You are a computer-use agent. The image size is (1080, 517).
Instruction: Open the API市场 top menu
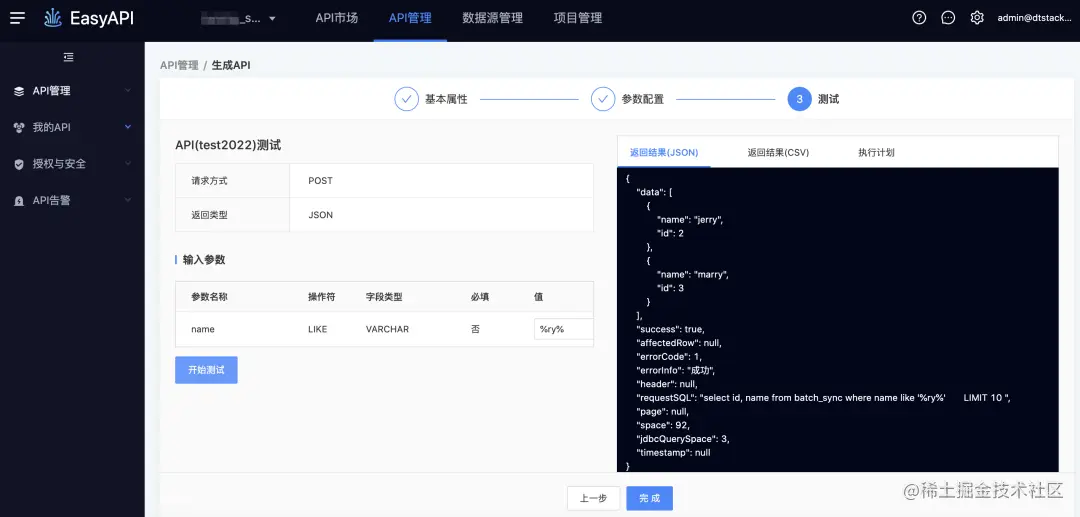tap(337, 19)
